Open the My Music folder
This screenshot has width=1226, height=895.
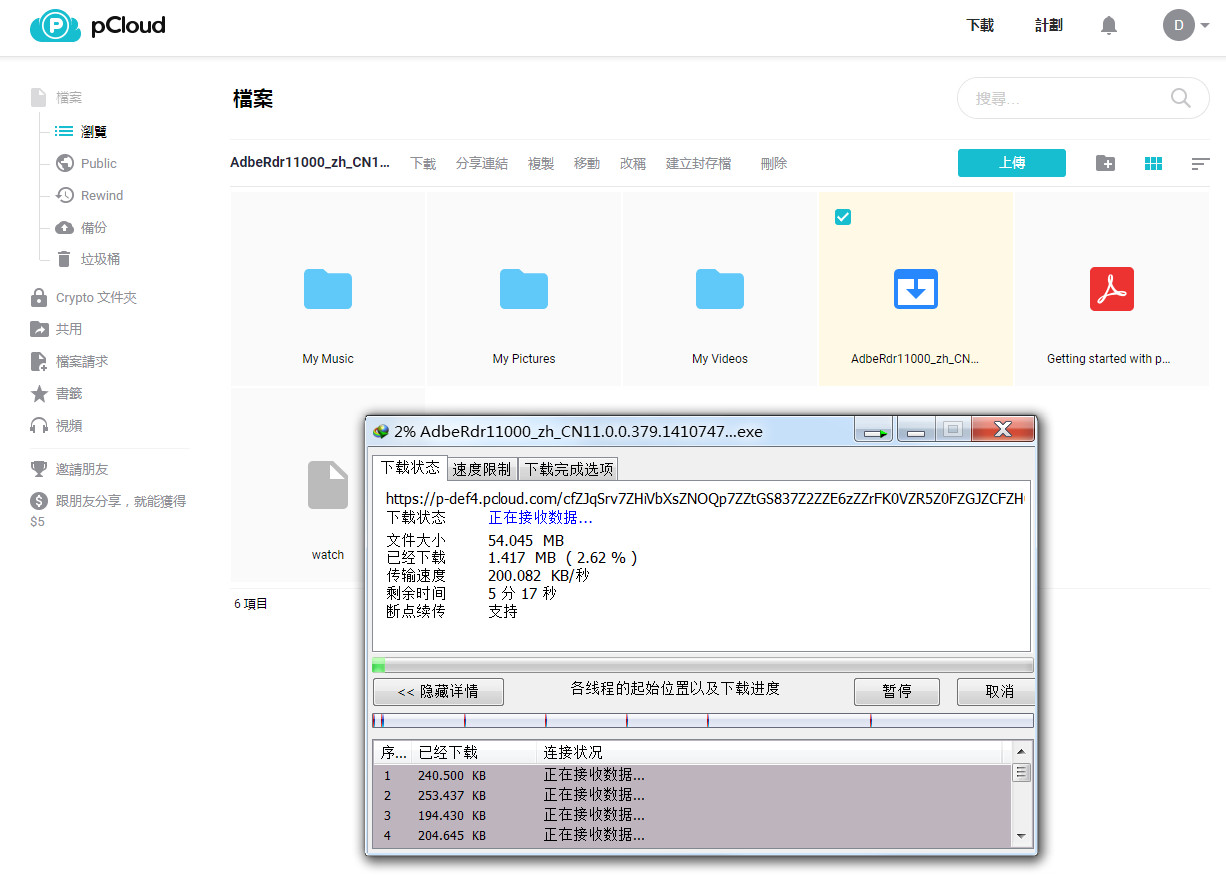pos(328,289)
